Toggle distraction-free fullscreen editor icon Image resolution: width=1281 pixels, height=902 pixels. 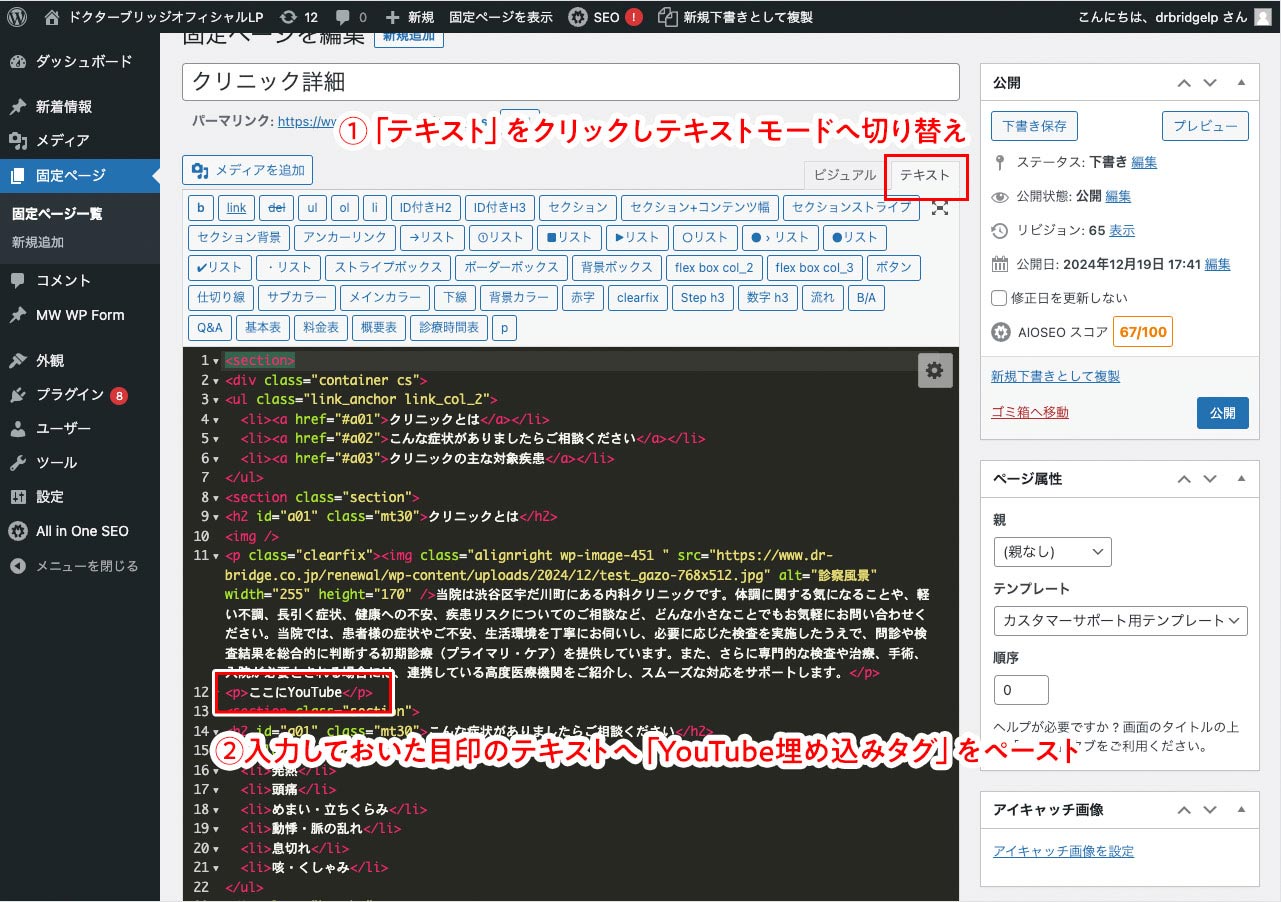coord(940,208)
